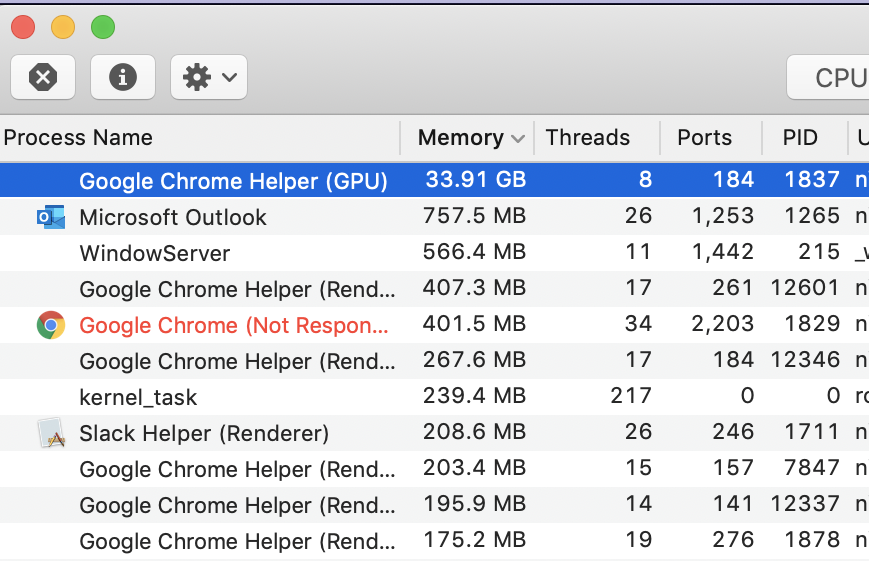Select Chrome Helper row using 407.3 MB
Screen dimensions: 869x561
click(434, 289)
